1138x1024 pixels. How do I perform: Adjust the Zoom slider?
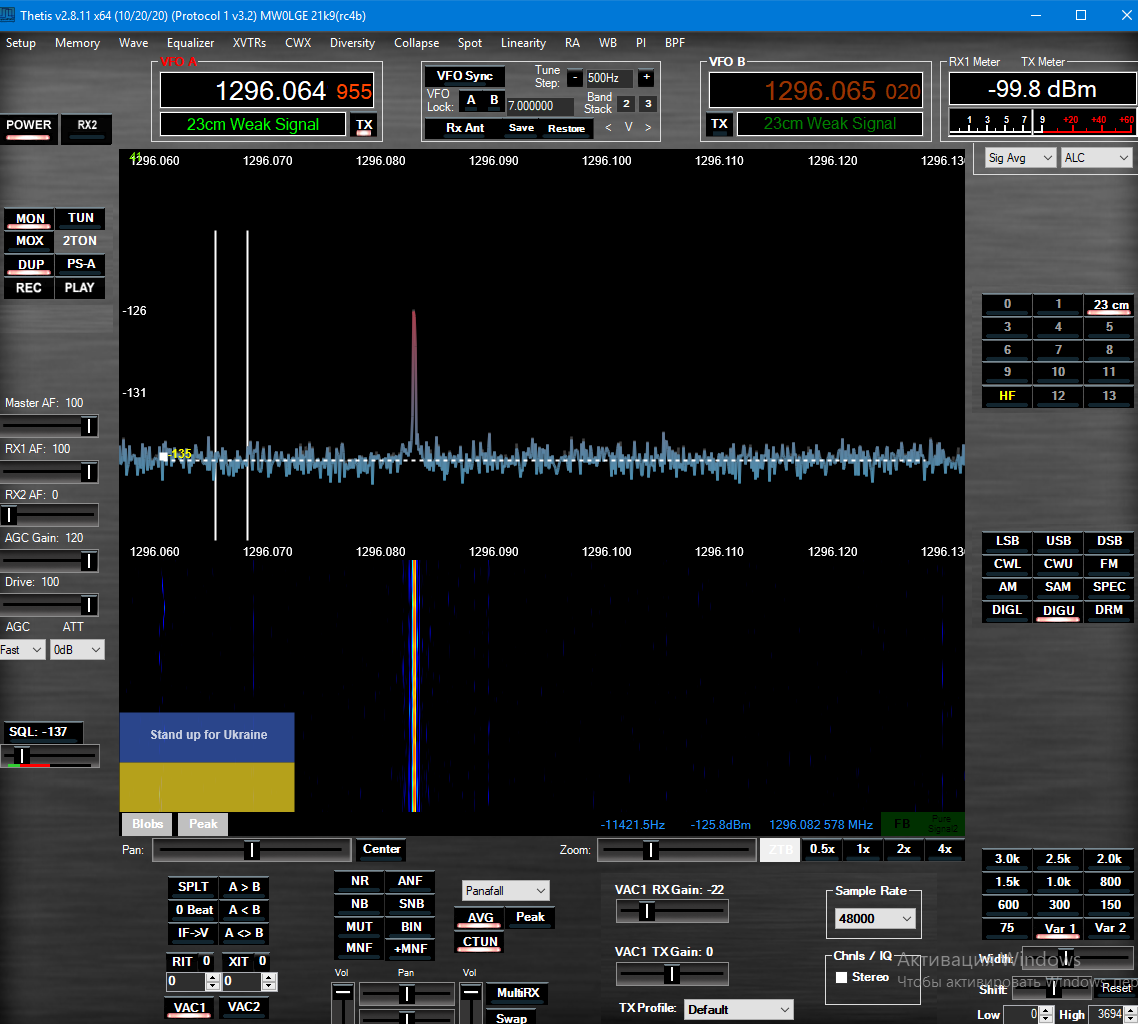pyautogui.click(x=676, y=850)
